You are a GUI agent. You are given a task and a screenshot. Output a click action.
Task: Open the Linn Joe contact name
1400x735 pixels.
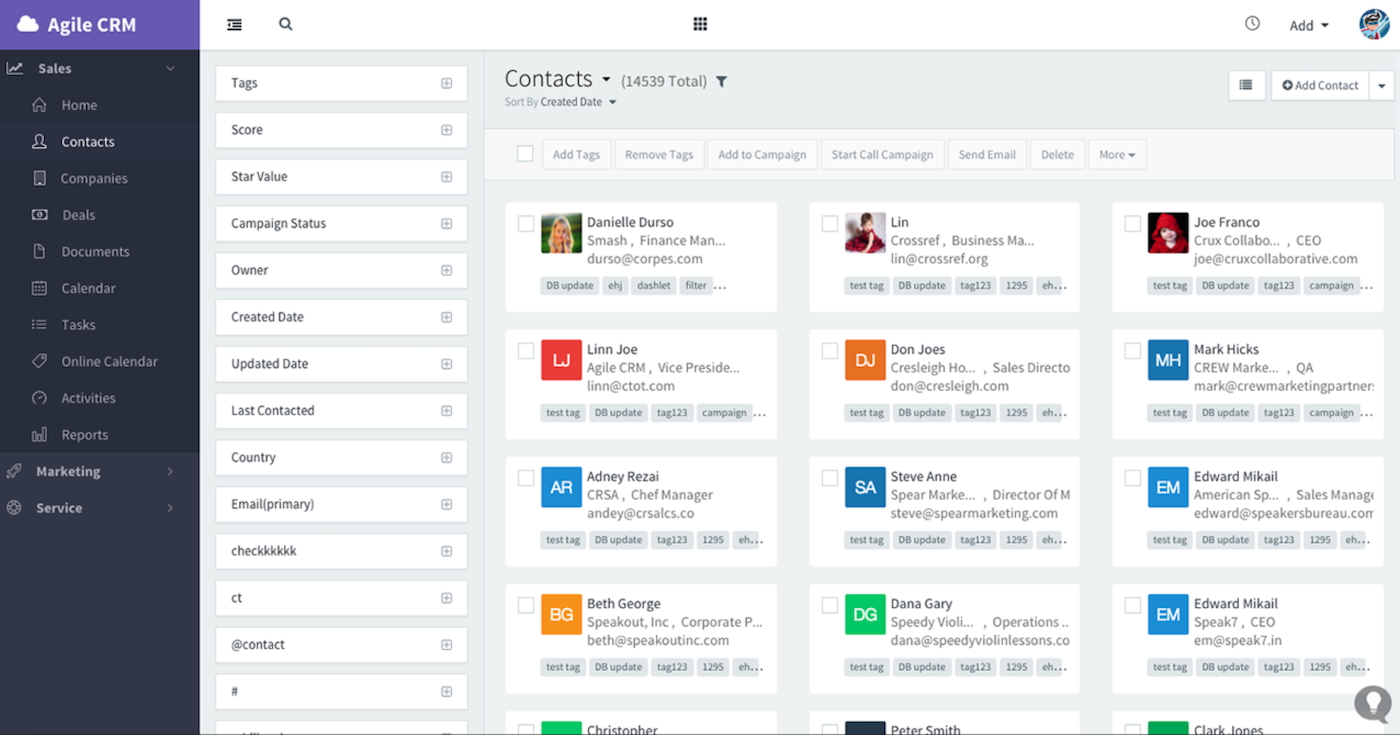[612, 349]
